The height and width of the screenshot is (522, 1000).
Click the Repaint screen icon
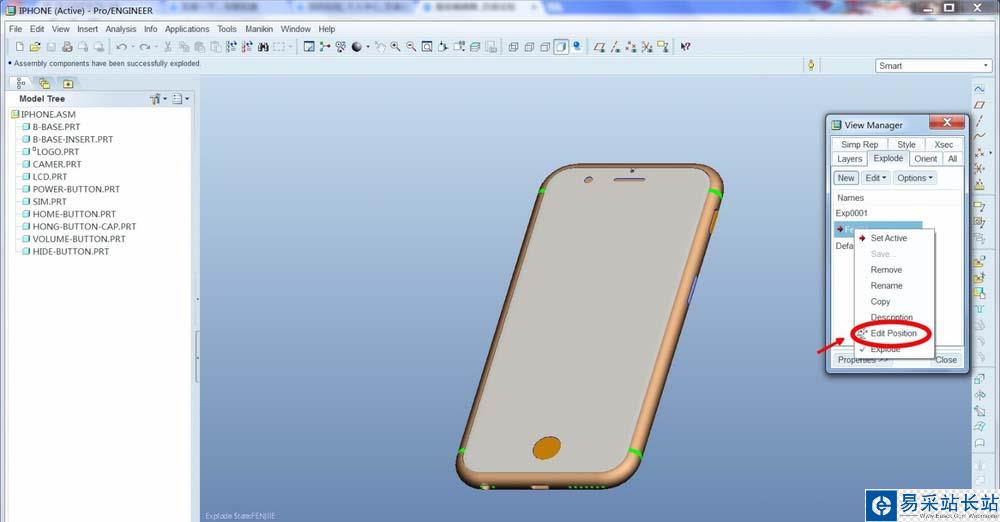click(309, 47)
